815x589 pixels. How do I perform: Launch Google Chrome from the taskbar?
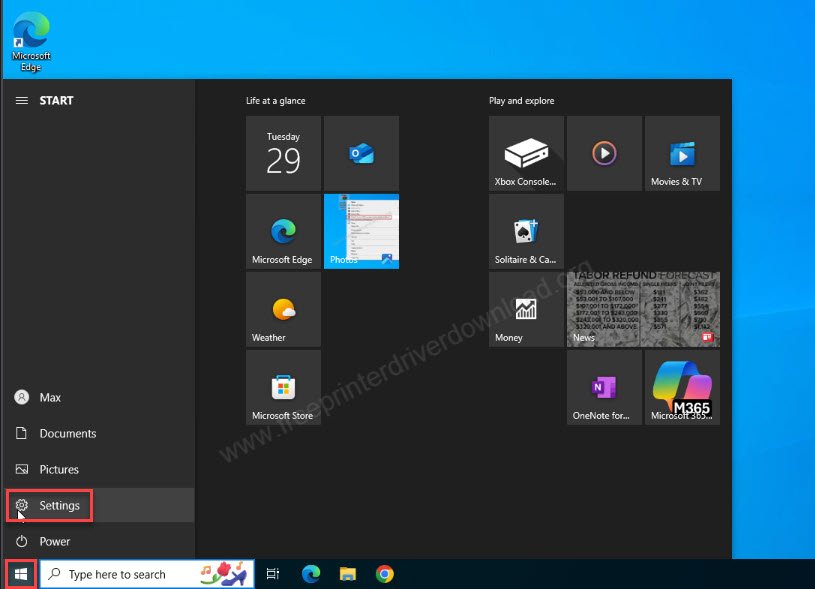[385, 574]
